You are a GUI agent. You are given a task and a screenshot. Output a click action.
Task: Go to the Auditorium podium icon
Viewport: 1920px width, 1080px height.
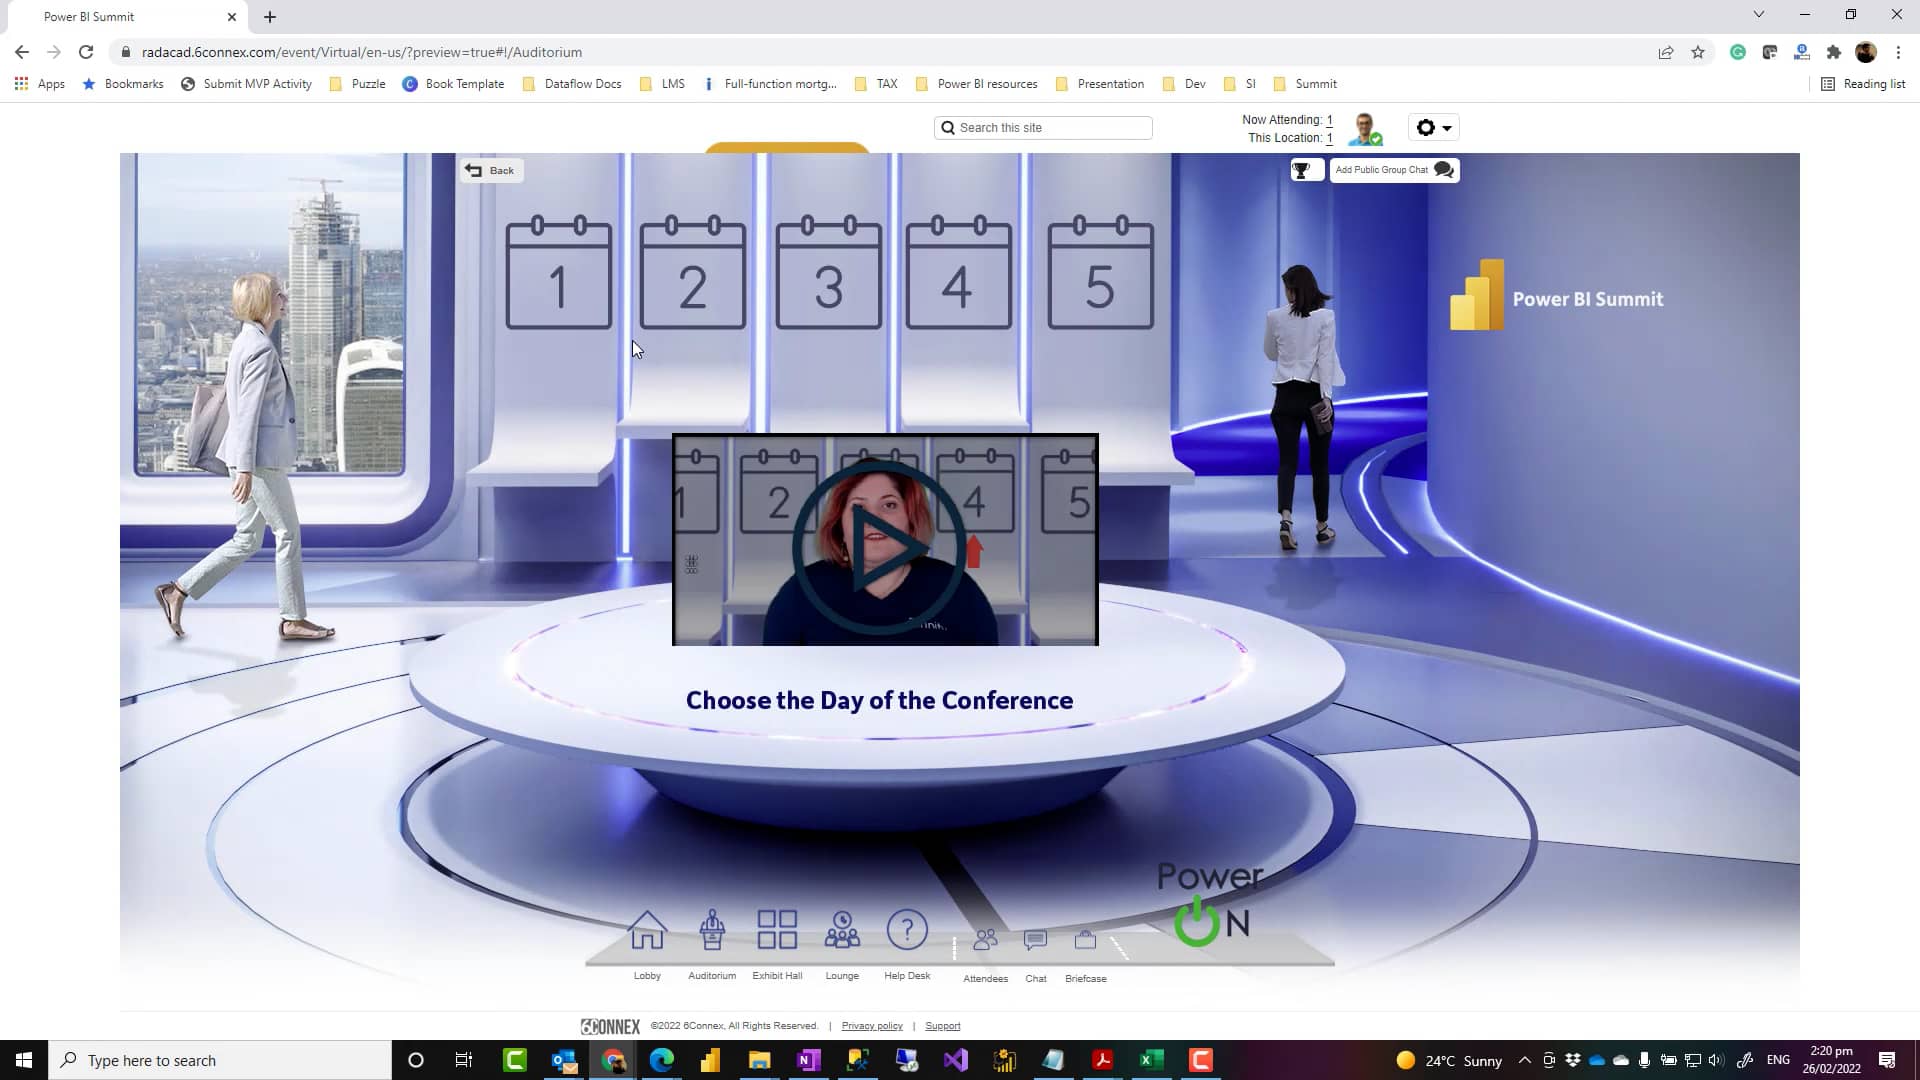click(712, 931)
